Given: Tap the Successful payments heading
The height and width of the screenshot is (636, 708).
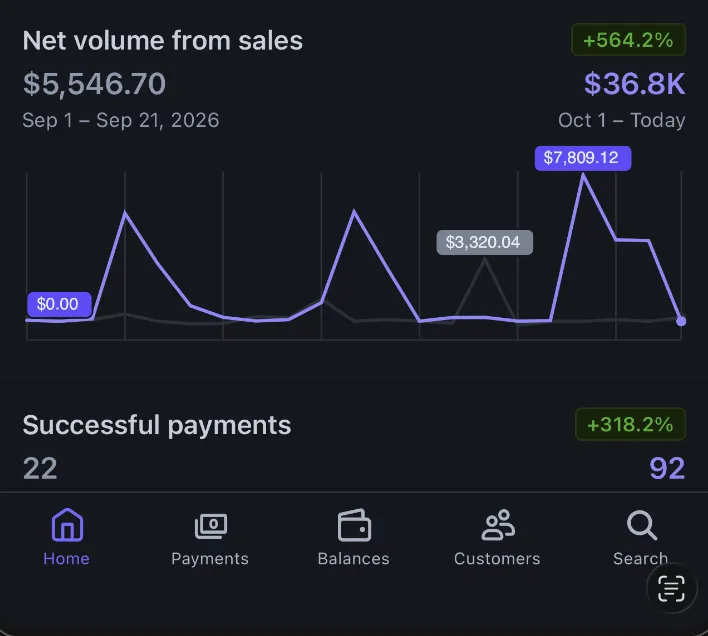Looking at the screenshot, I should (157, 425).
